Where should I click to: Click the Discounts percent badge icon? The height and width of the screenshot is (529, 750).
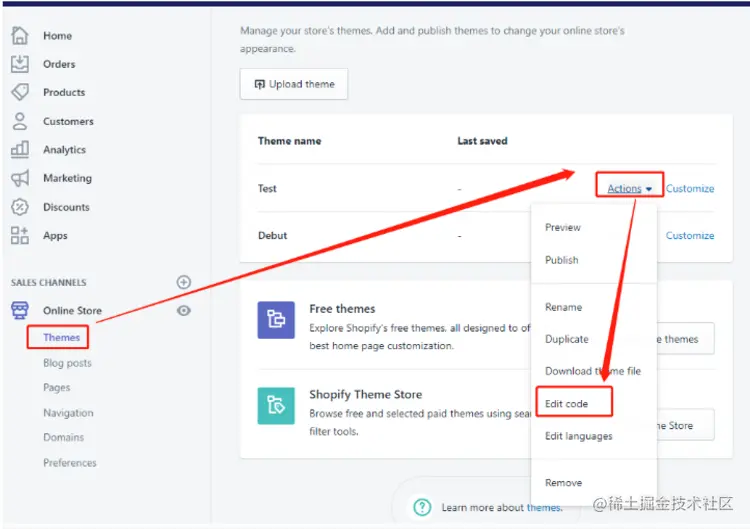point(20,207)
